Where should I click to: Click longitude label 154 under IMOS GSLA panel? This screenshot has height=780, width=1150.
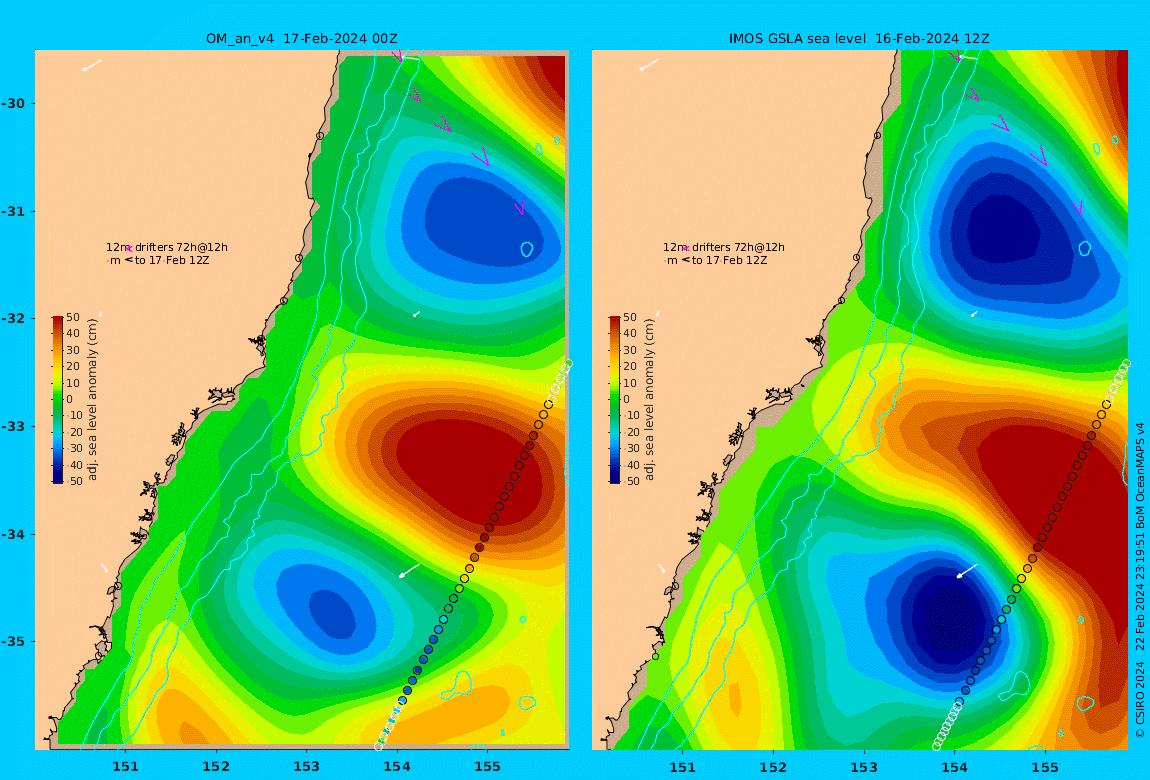point(954,767)
